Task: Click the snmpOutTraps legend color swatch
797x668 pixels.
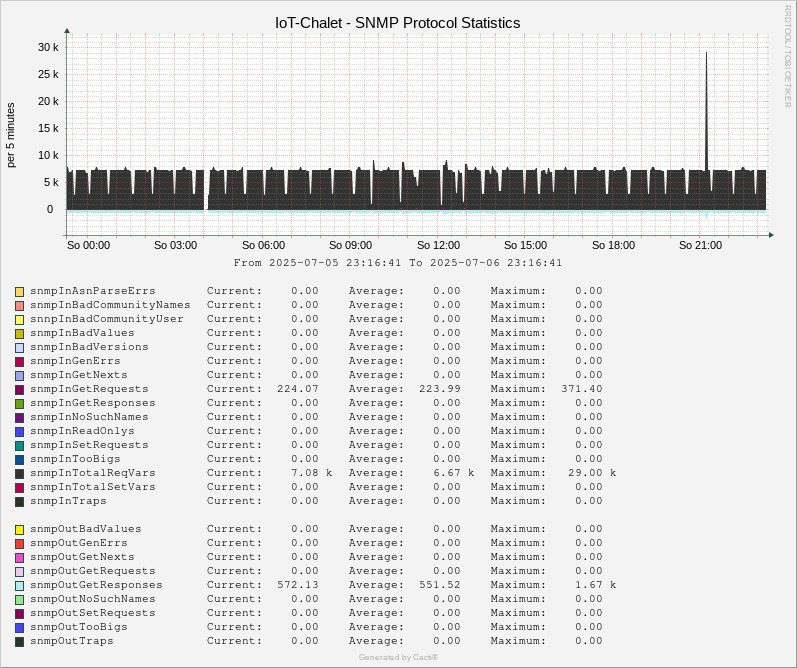Action: pos(19,642)
